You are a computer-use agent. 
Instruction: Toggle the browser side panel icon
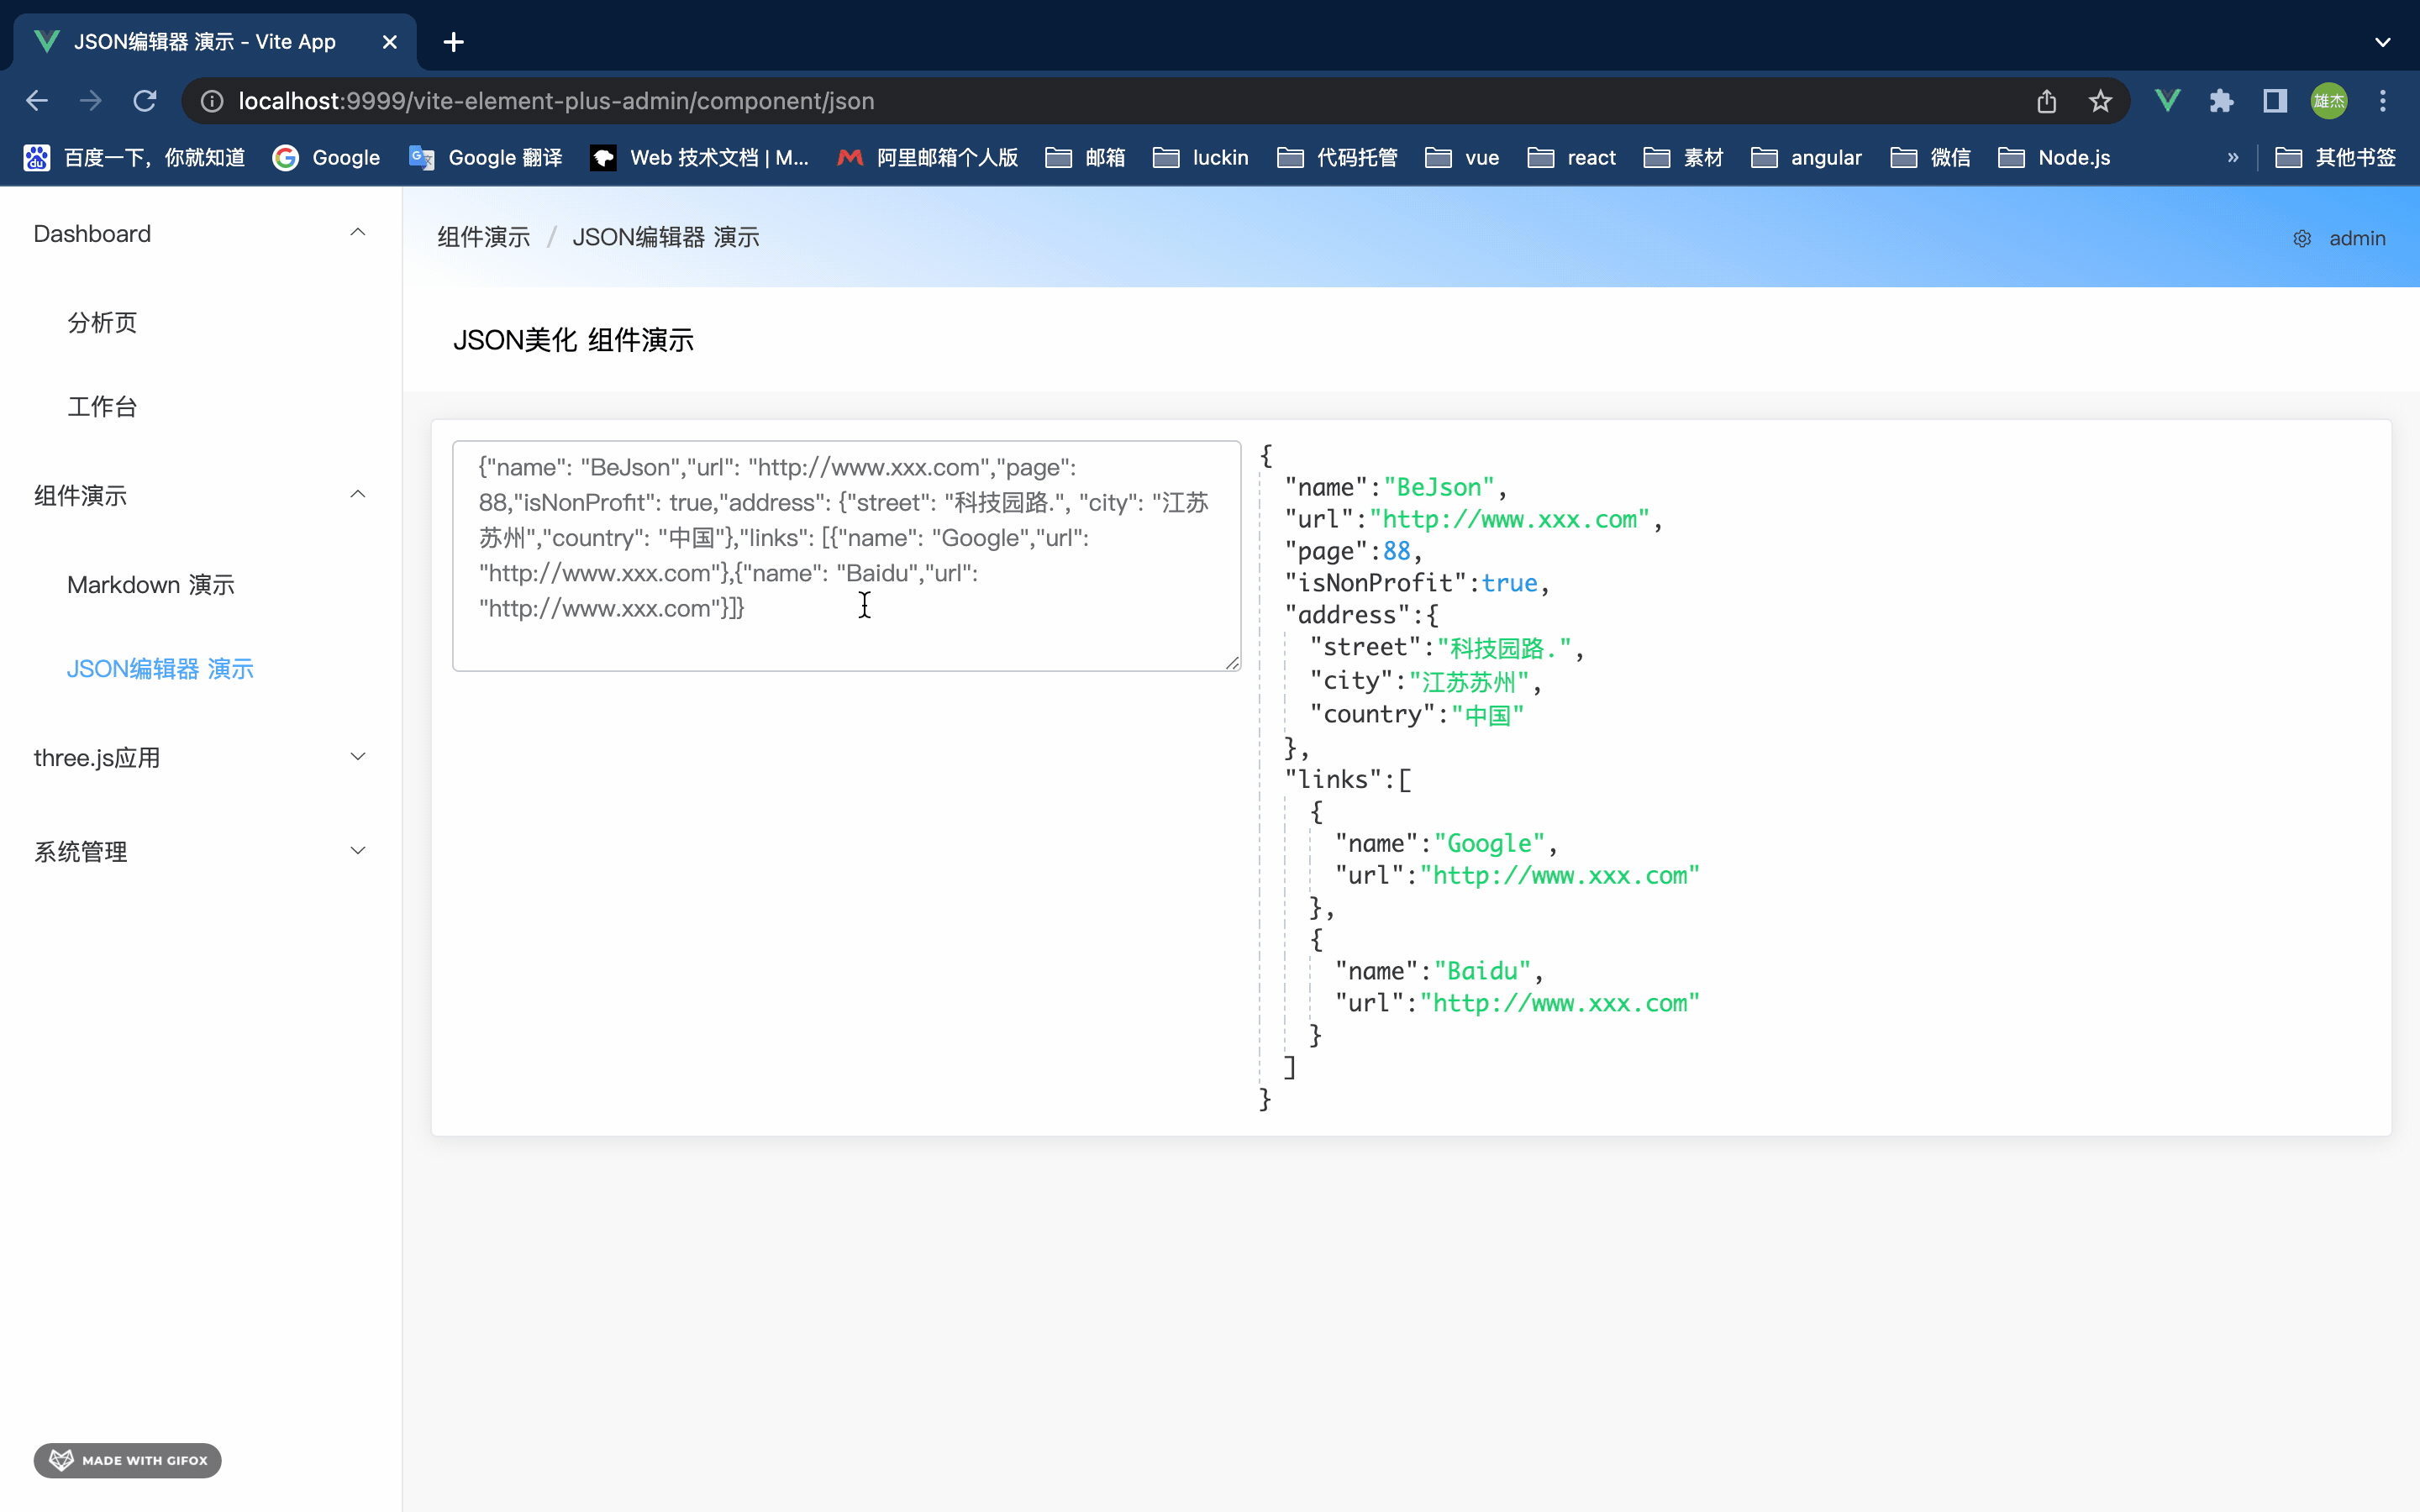[x=2275, y=101]
